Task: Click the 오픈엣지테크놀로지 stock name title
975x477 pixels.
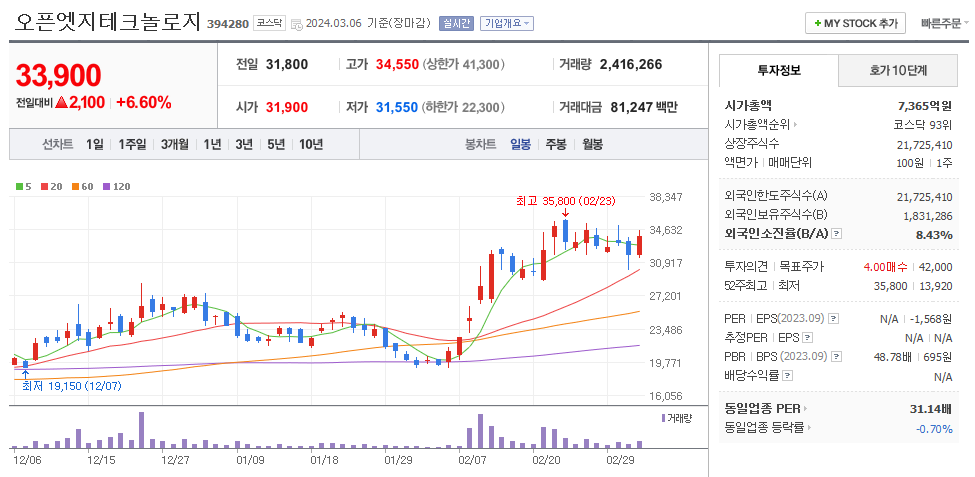Action: coord(107,22)
